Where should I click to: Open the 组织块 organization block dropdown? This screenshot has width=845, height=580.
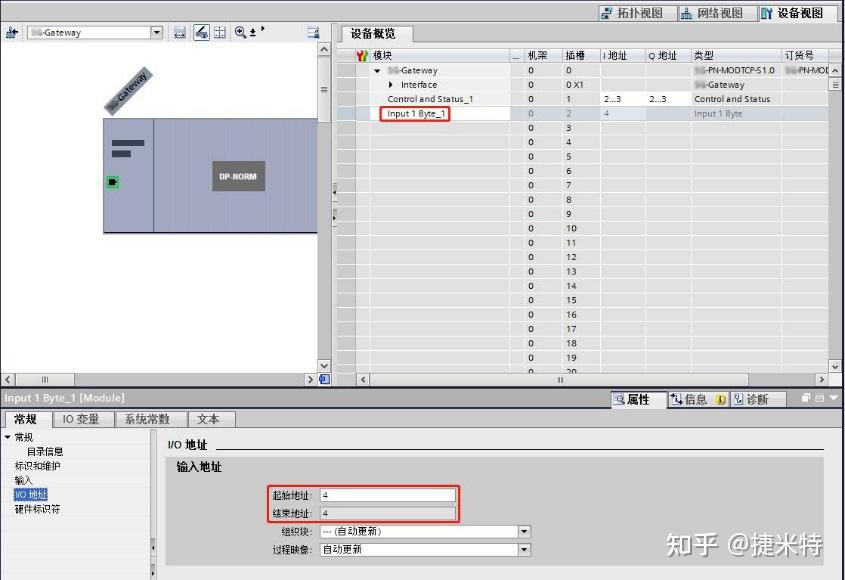point(524,531)
